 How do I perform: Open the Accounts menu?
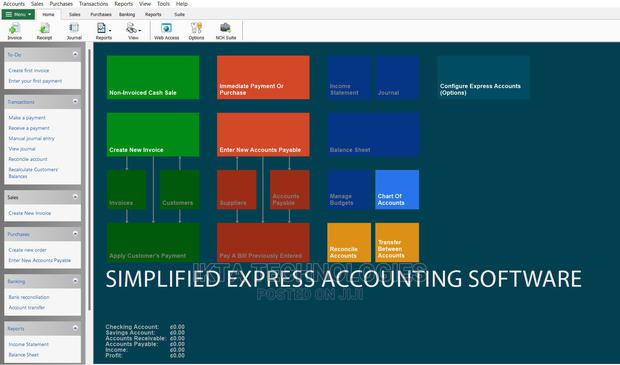pyautogui.click(x=13, y=4)
